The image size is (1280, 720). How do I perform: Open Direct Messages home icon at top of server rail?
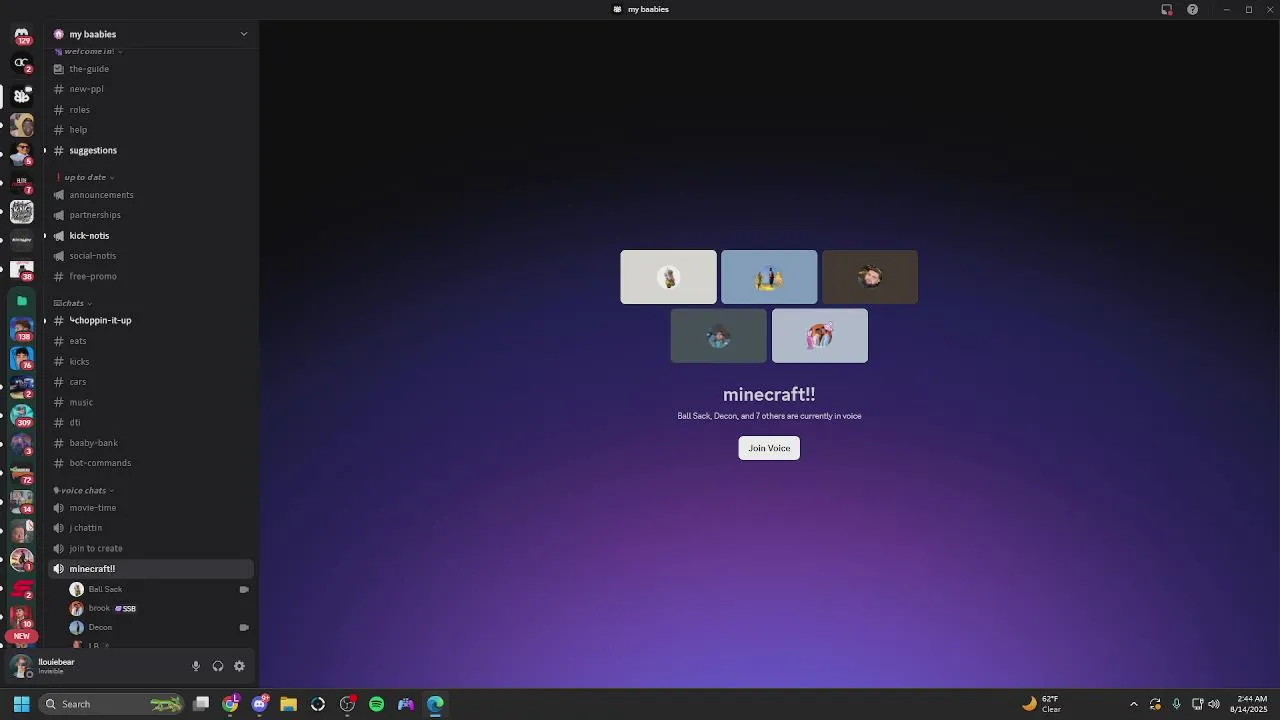22,36
